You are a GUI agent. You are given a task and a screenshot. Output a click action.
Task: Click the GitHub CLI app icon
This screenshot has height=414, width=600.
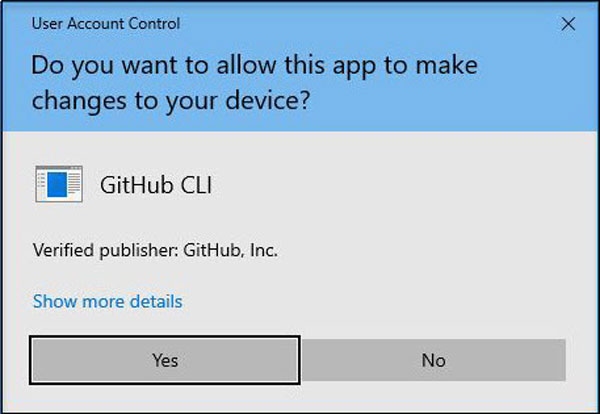pyautogui.click(x=58, y=185)
